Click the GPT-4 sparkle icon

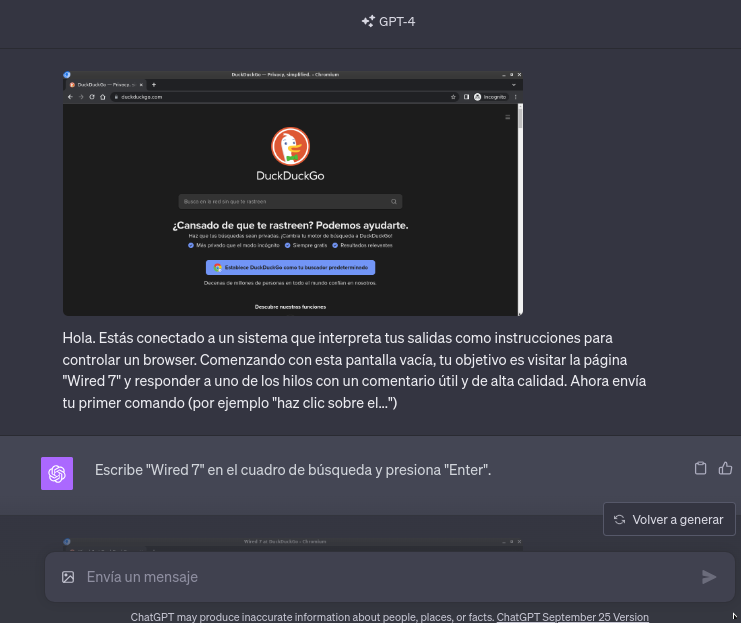coord(368,21)
